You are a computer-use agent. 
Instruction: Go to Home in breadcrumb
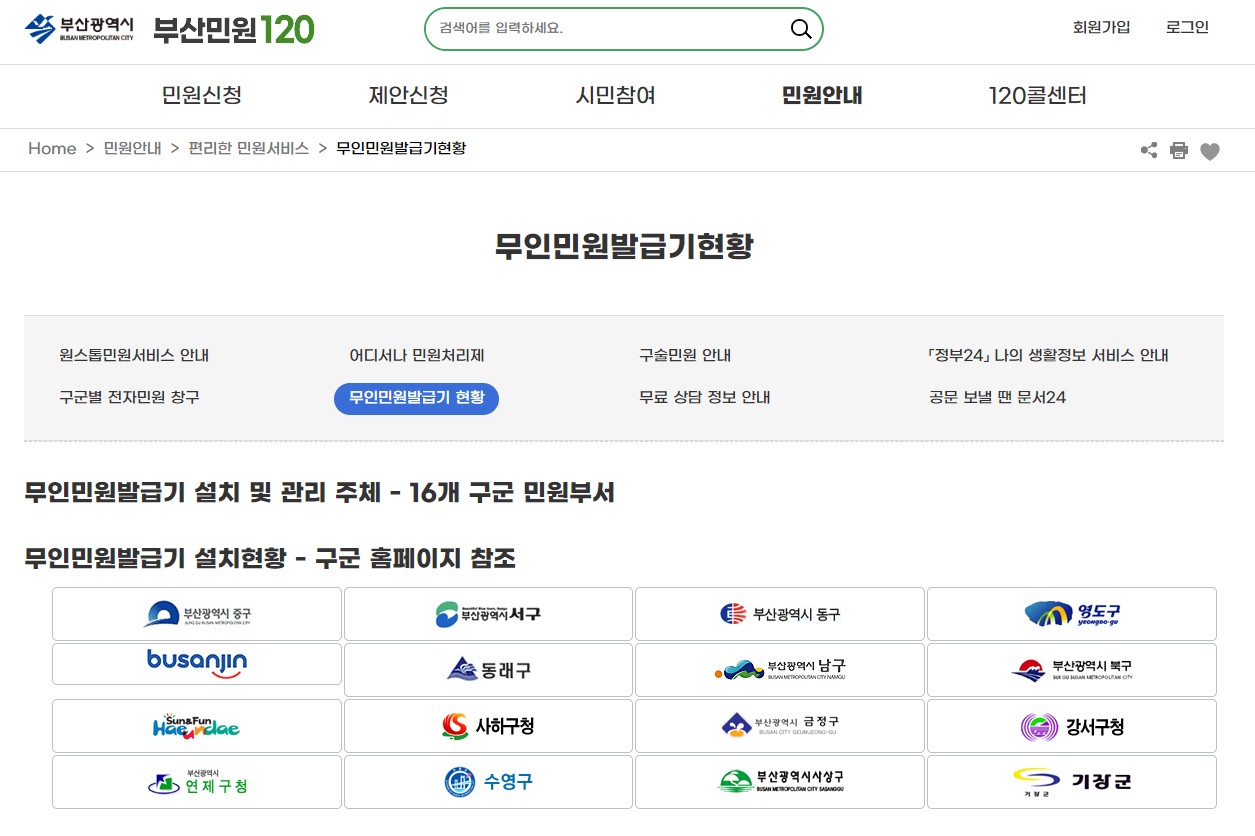point(52,149)
